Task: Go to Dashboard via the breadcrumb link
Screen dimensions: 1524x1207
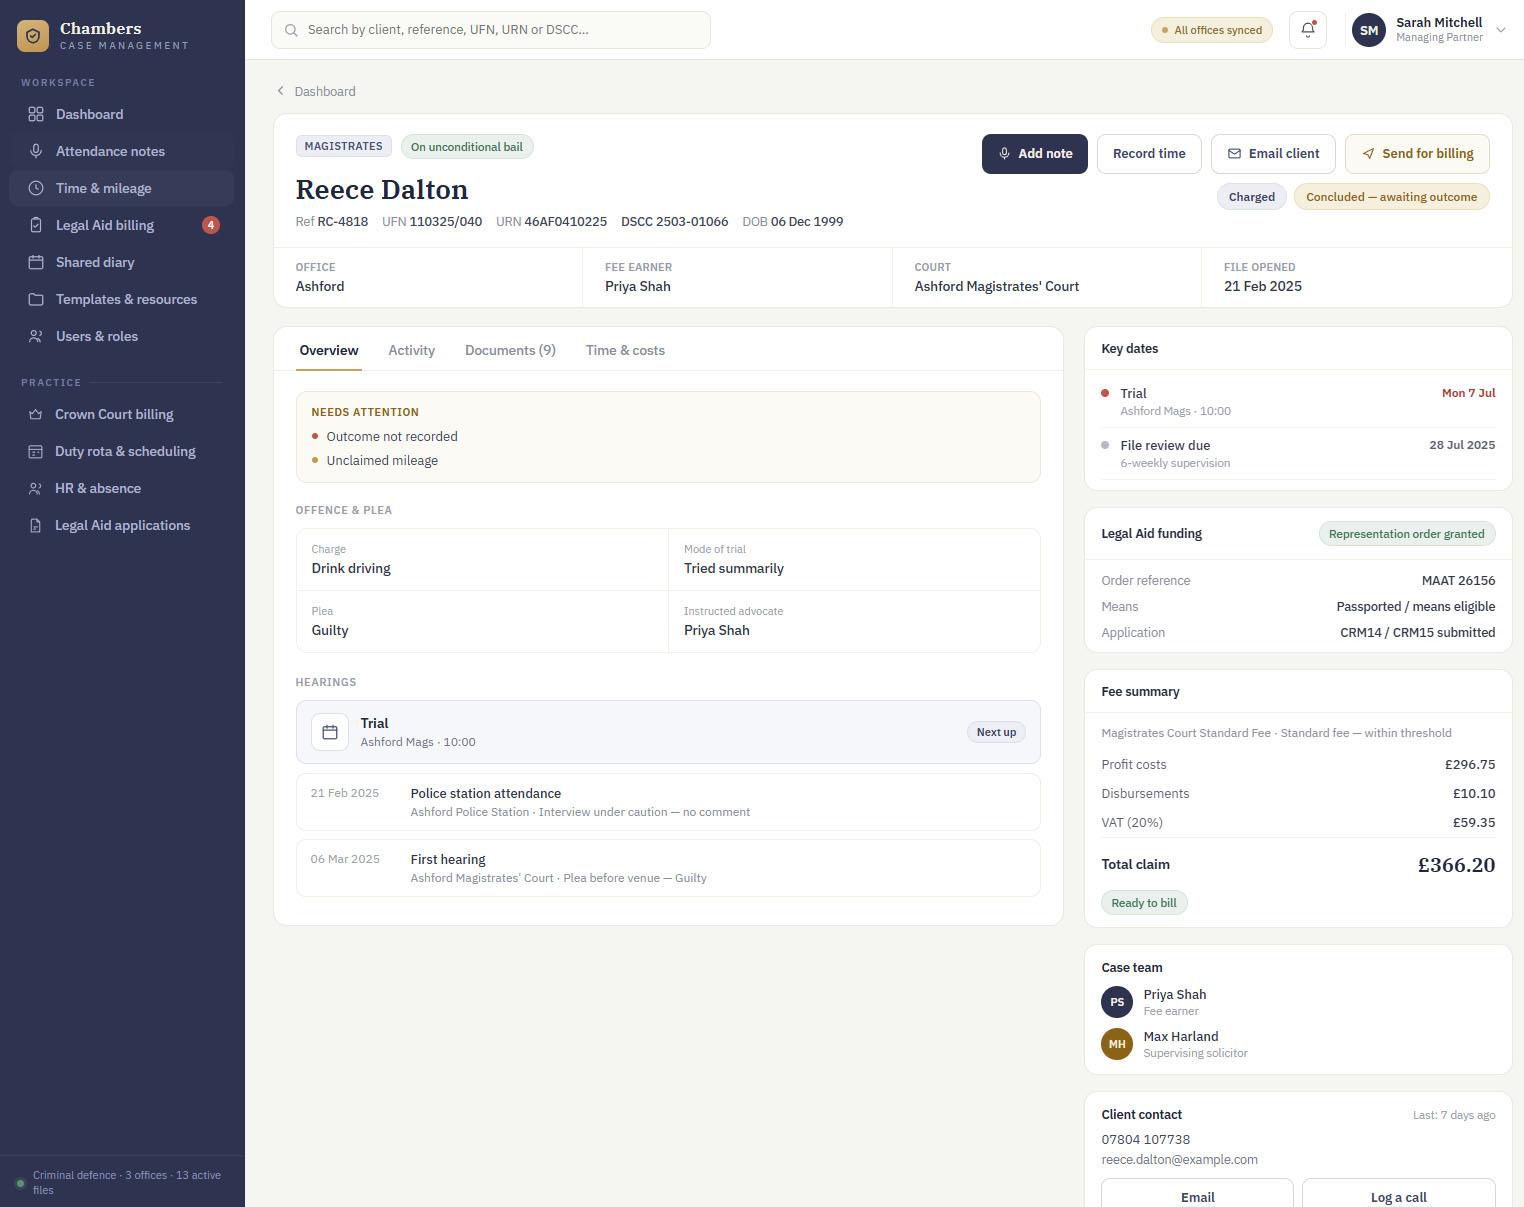Action: 325,91
